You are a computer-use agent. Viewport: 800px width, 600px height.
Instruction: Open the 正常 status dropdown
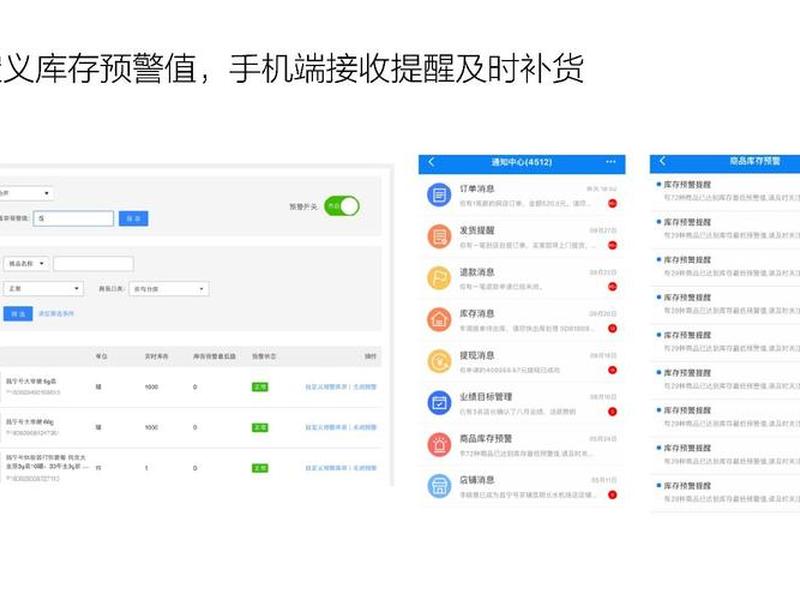coord(43,289)
